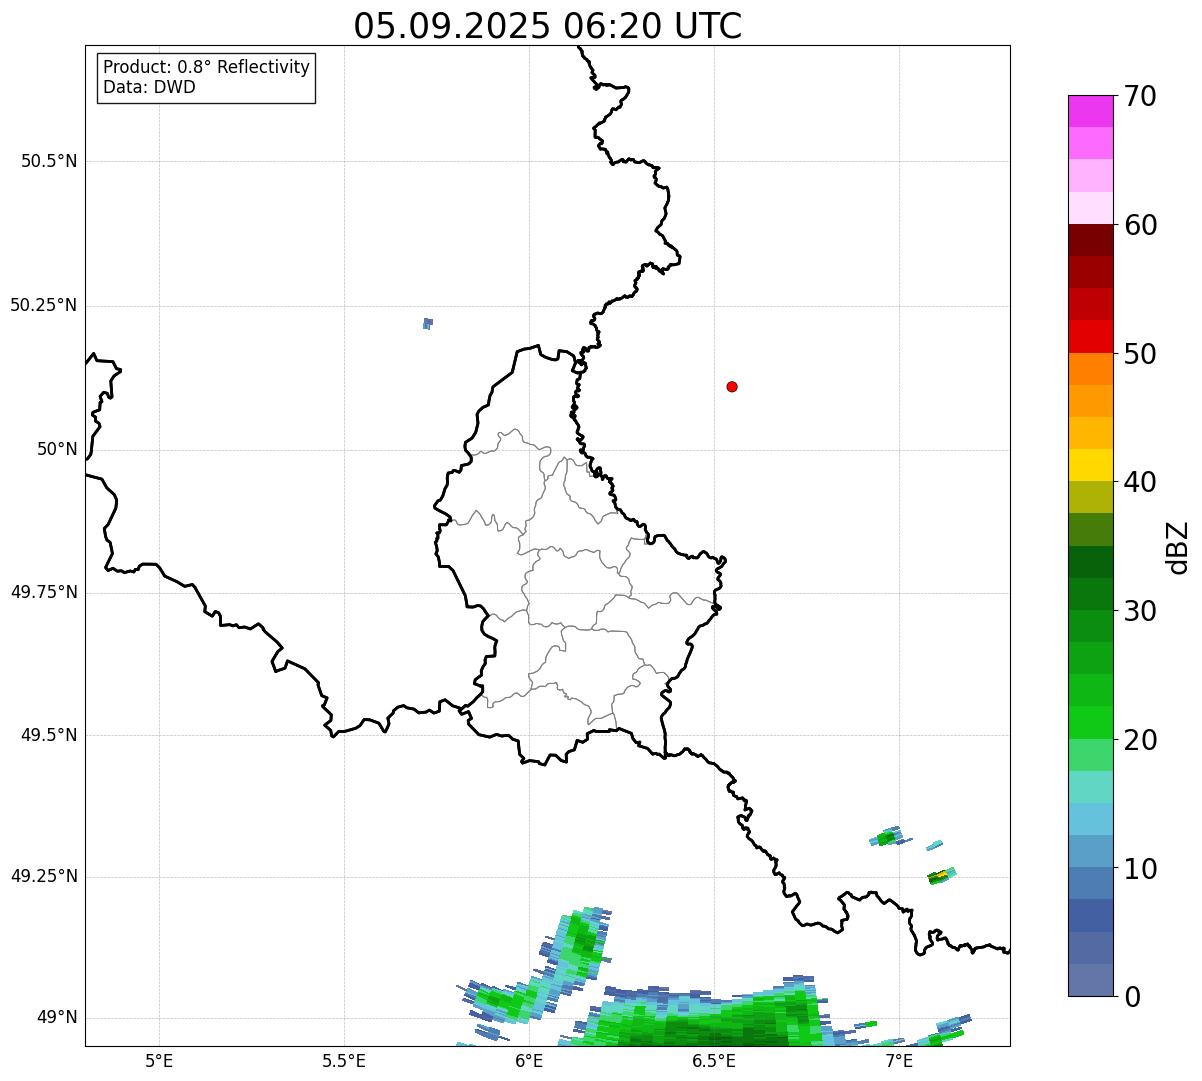Click the dark blue colorbar swatch below 10

[1090, 916]
